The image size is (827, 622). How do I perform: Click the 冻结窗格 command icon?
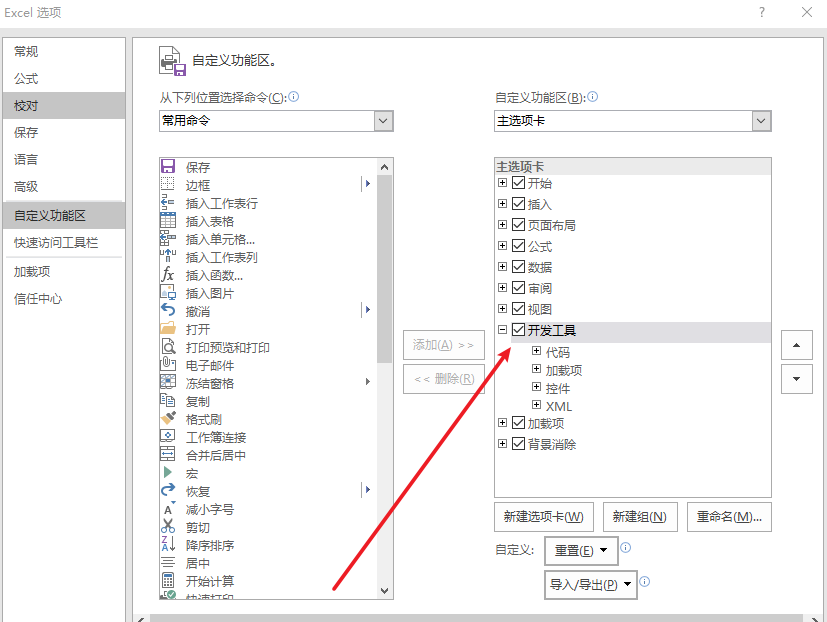168,382
